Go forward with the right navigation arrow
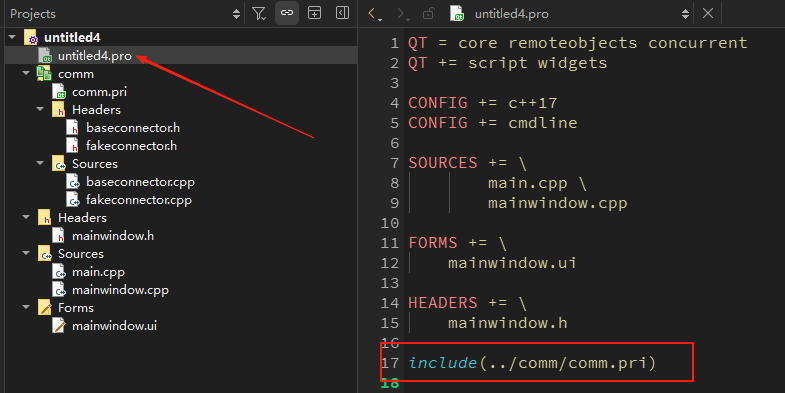This screenshot has height=393, width=785. point(401,14)
